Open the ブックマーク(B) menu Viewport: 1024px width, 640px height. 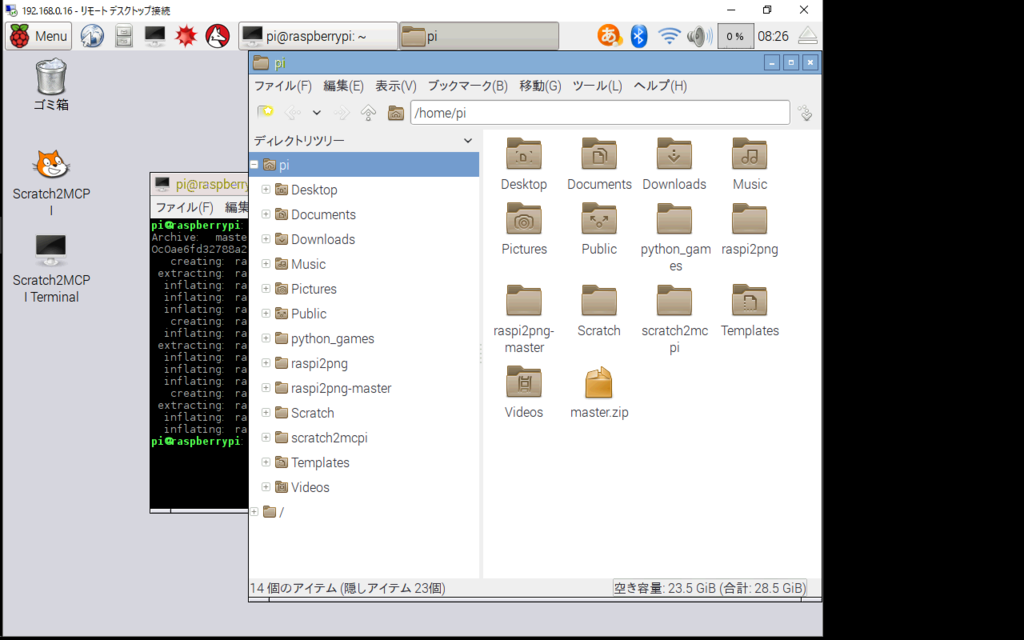pos(468,86)
